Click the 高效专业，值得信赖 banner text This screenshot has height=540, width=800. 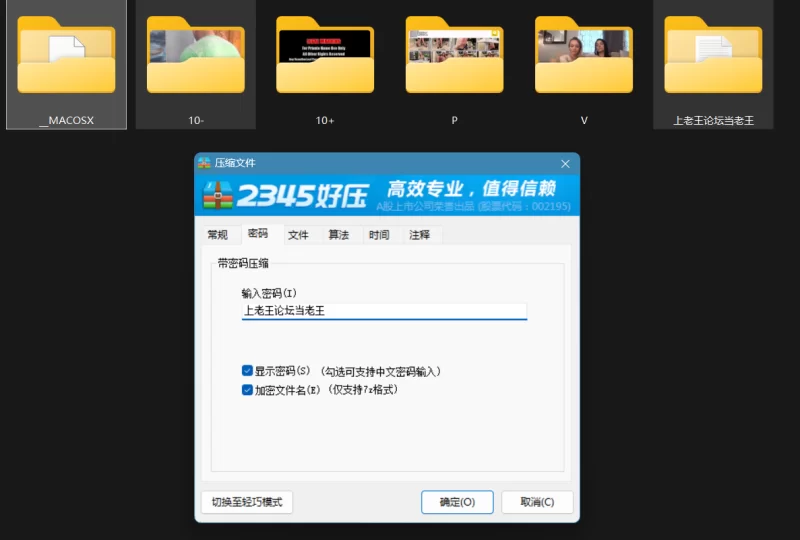coord(471,189)
